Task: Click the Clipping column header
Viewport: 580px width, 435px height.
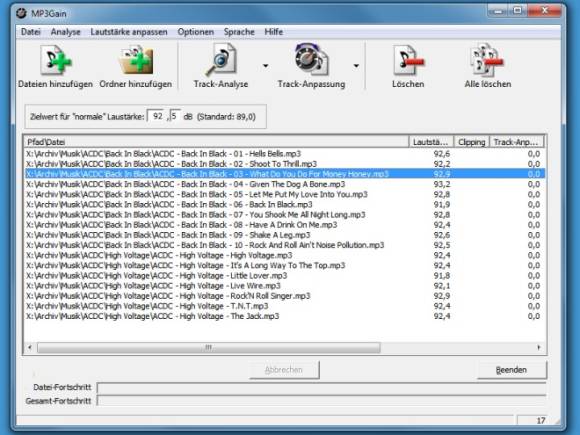Action: pyautogui.click(x=472, y=142)
